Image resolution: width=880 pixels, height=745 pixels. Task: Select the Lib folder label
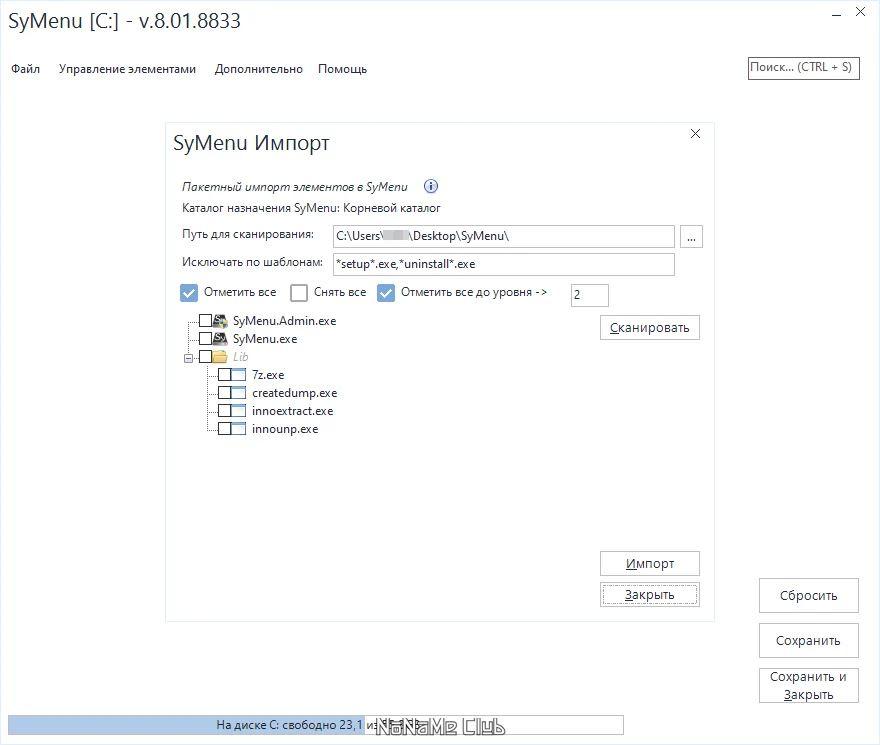click(x=240, y=357)
